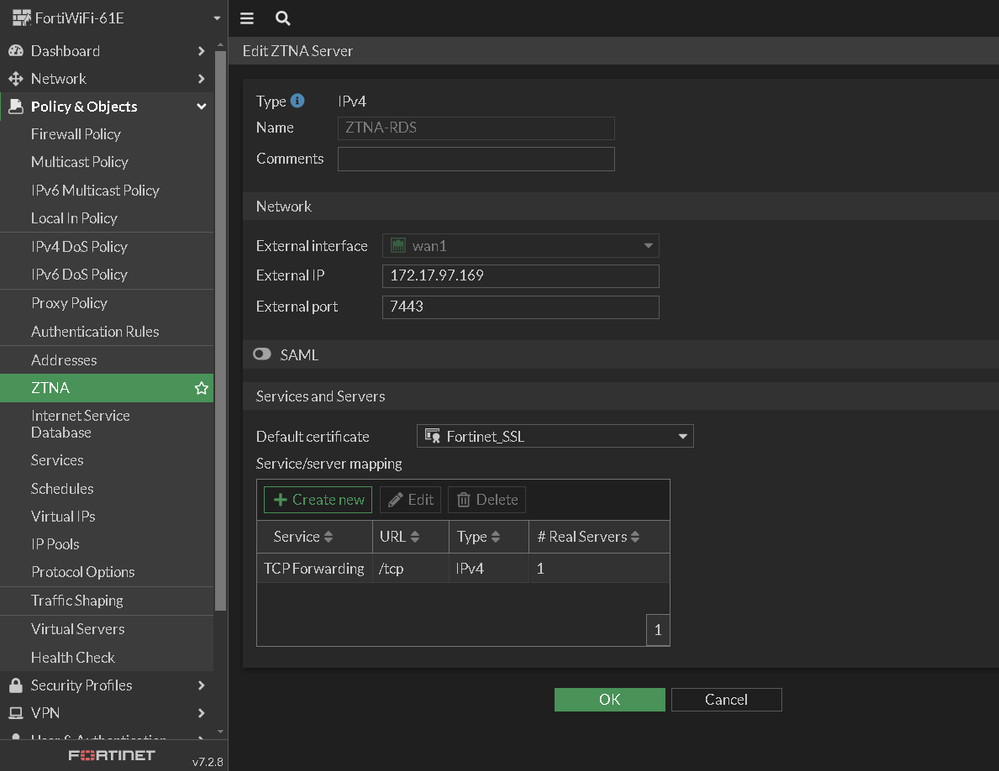Click the hamburger menu icon in top bar

[247, 18]
